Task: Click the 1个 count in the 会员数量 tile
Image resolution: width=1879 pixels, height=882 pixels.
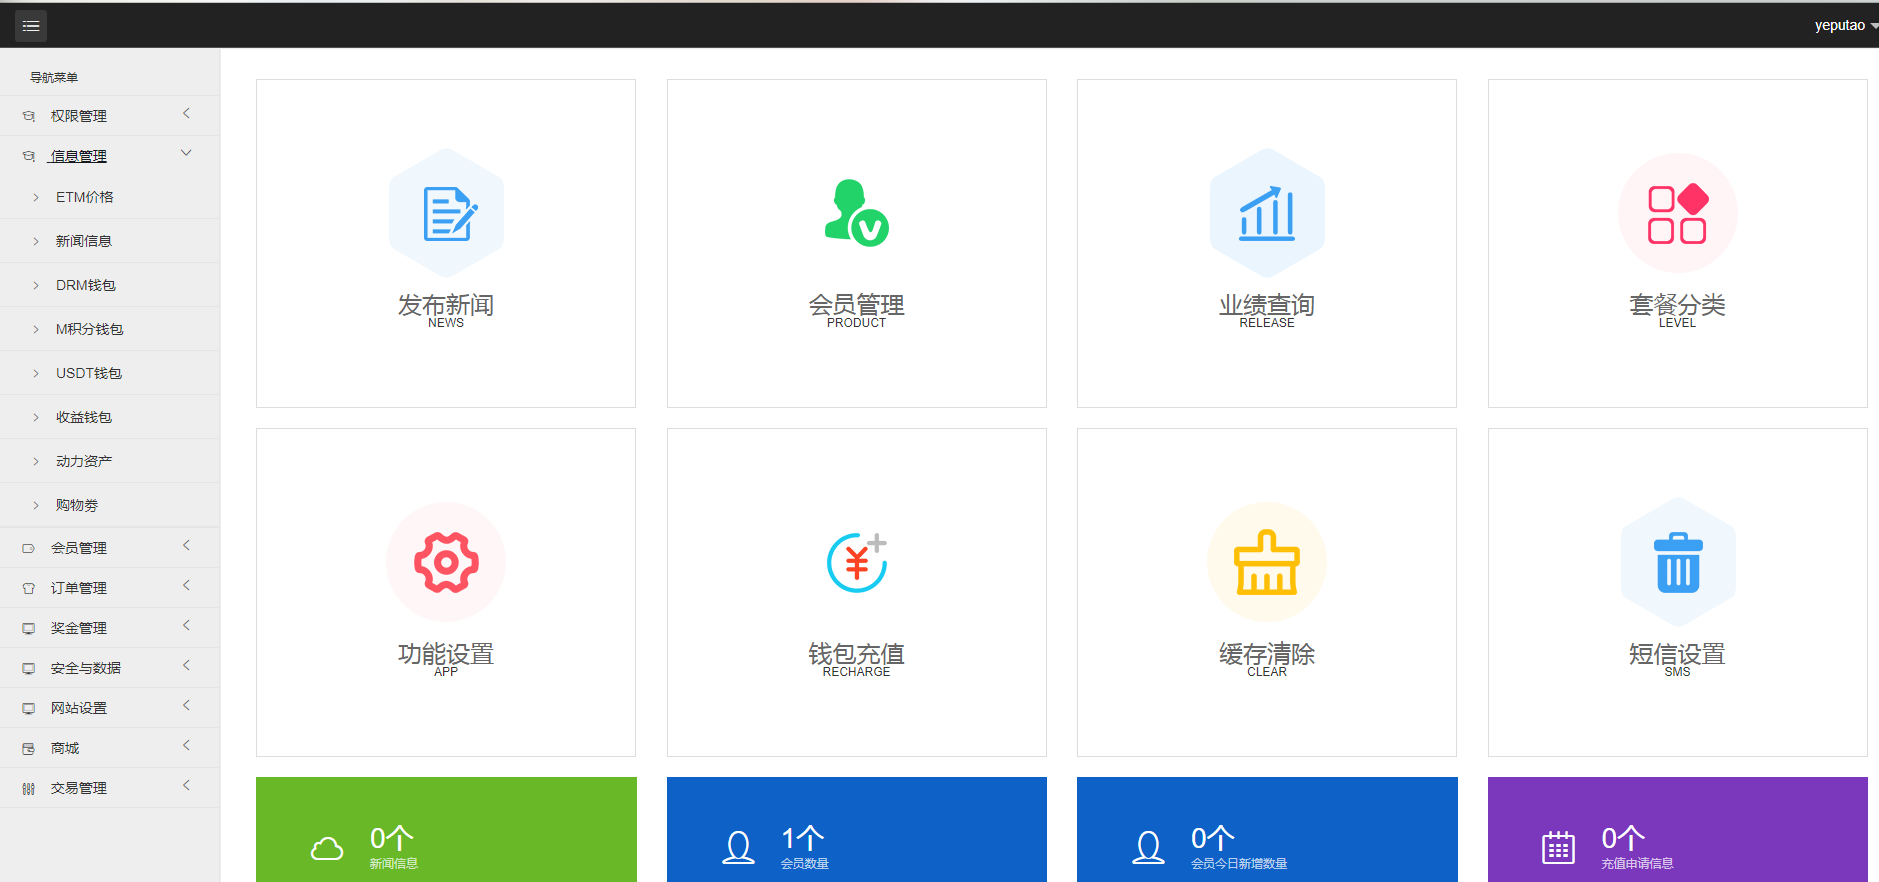Action: (802, 838)
